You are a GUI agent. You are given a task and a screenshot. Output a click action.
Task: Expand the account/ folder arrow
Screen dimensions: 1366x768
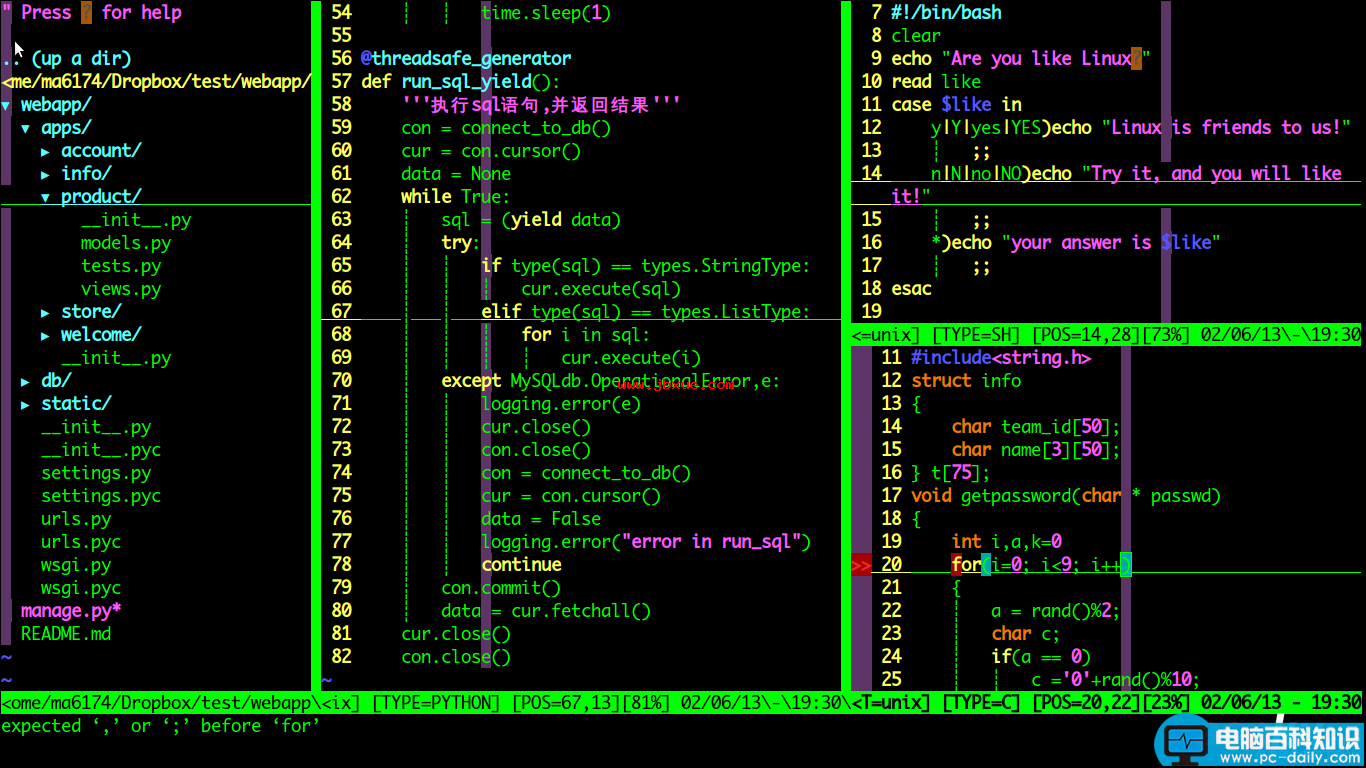[x=46, y=151]
